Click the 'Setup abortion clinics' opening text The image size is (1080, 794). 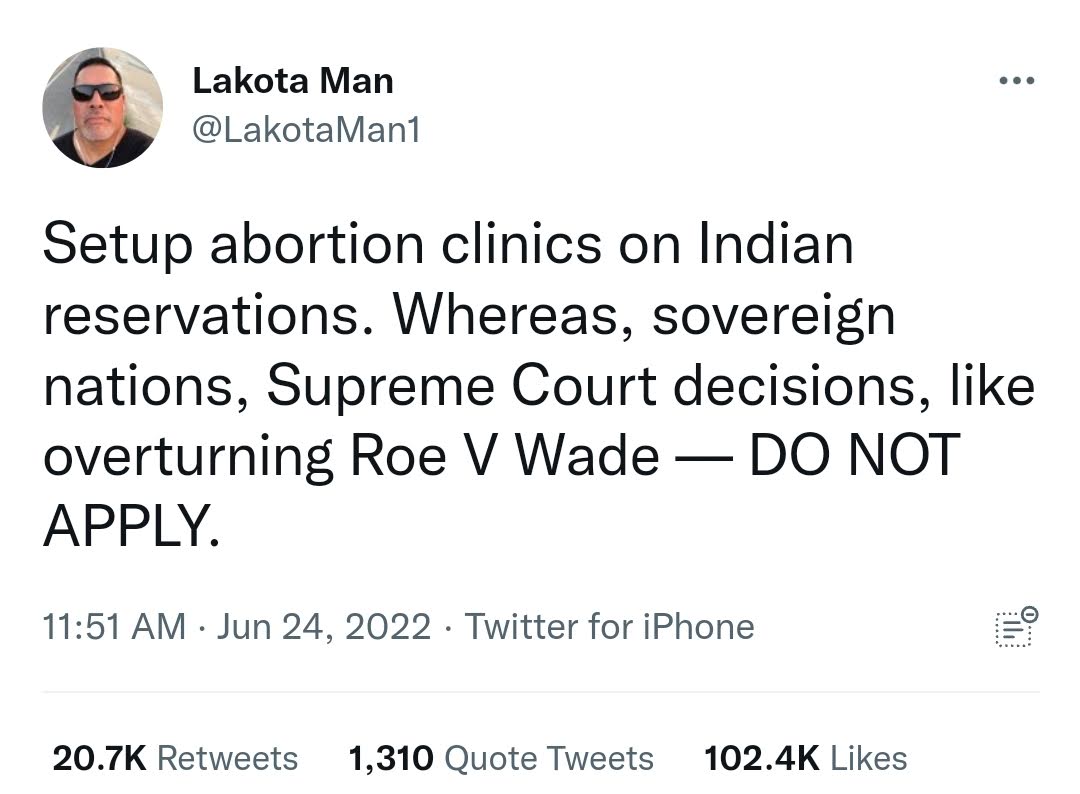pos(322,244)
